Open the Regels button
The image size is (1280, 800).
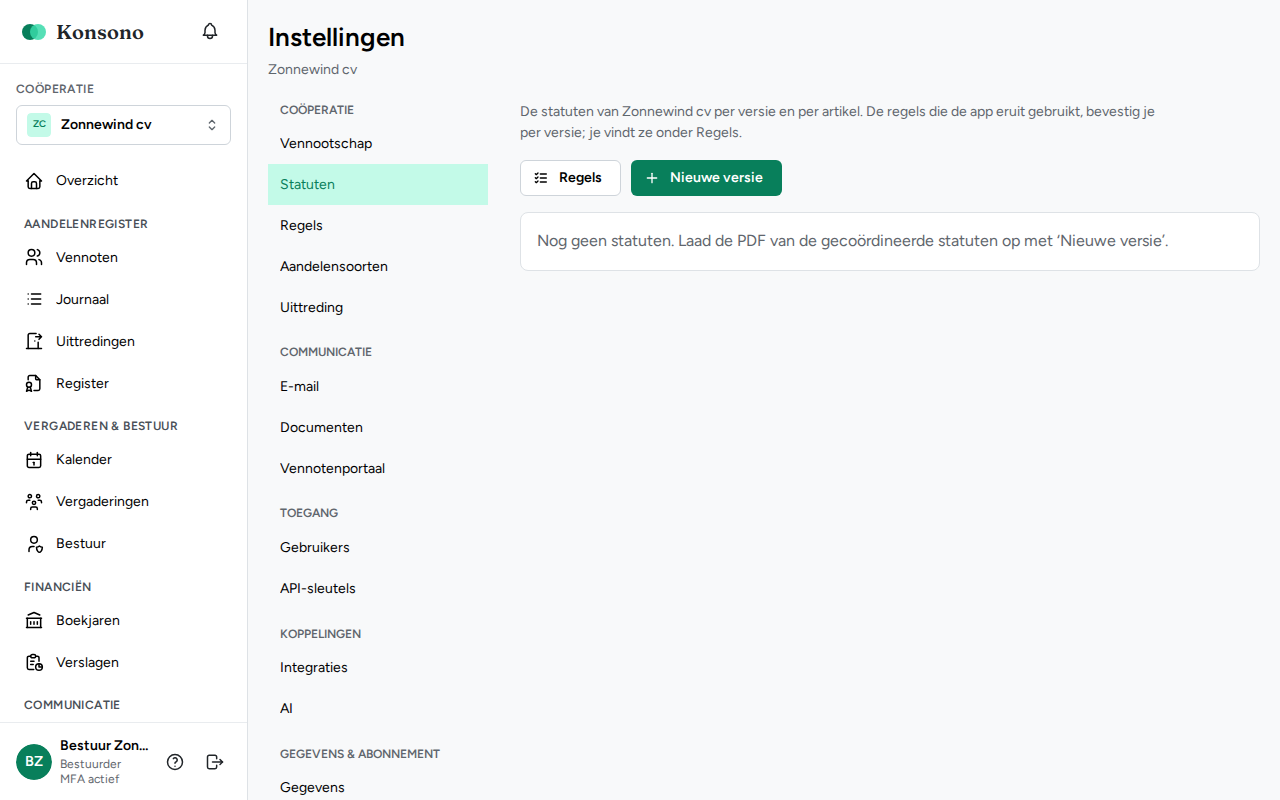point(570,178)
